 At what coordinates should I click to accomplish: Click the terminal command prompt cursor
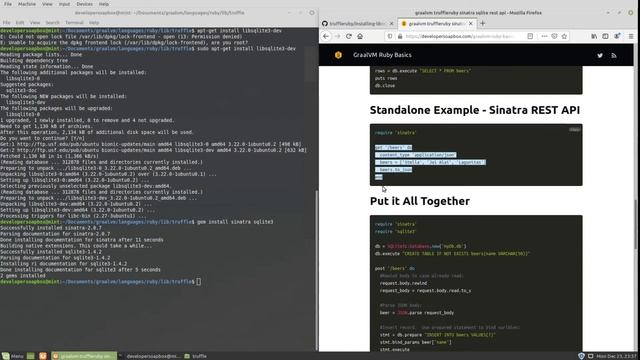(x=198, y=282)
